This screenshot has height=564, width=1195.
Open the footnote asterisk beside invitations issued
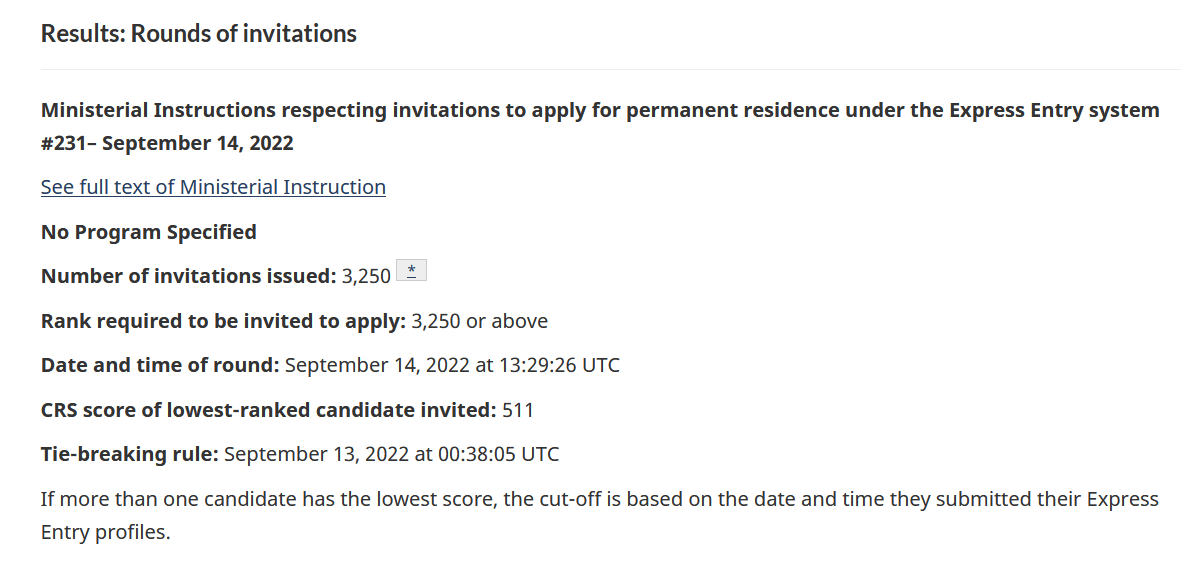pos(411,271)
